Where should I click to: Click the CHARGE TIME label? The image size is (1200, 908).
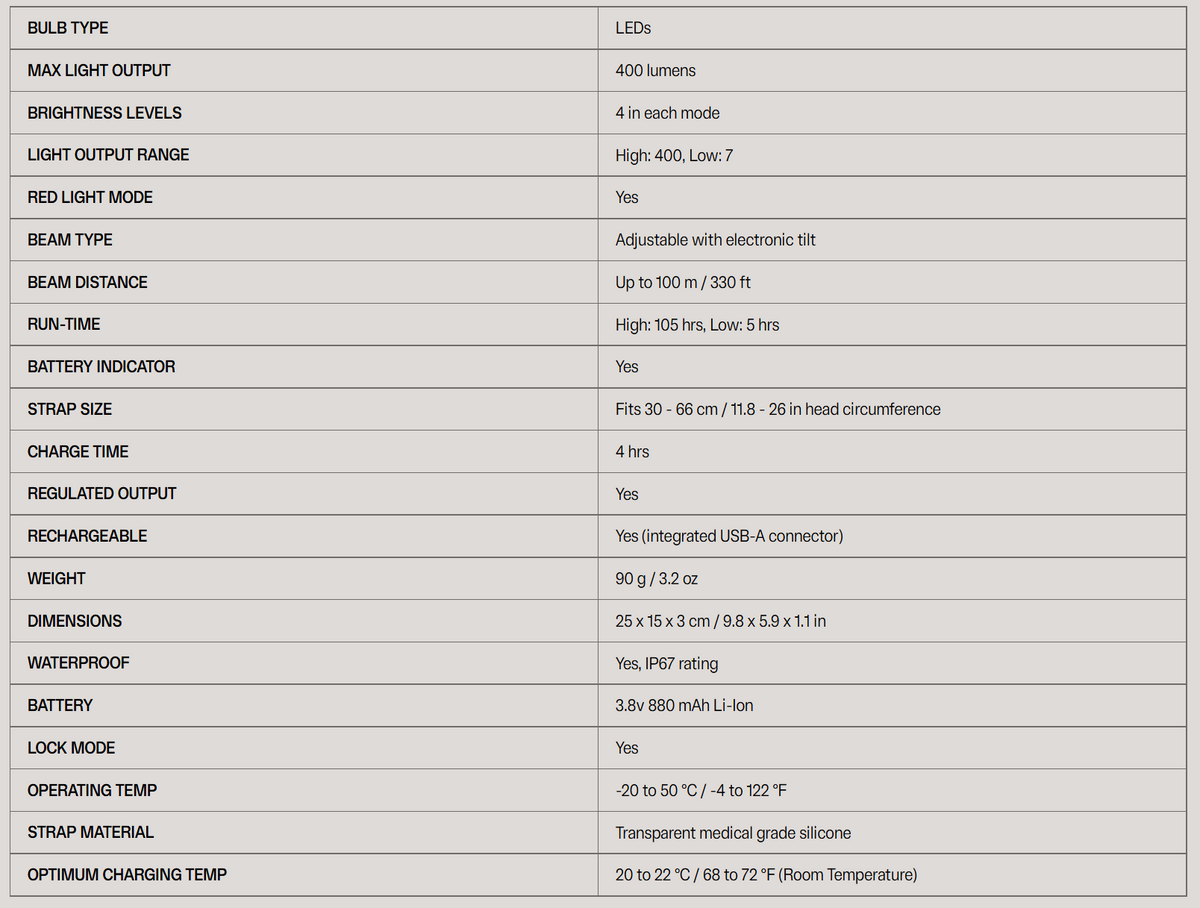click(x=78, y=452)
